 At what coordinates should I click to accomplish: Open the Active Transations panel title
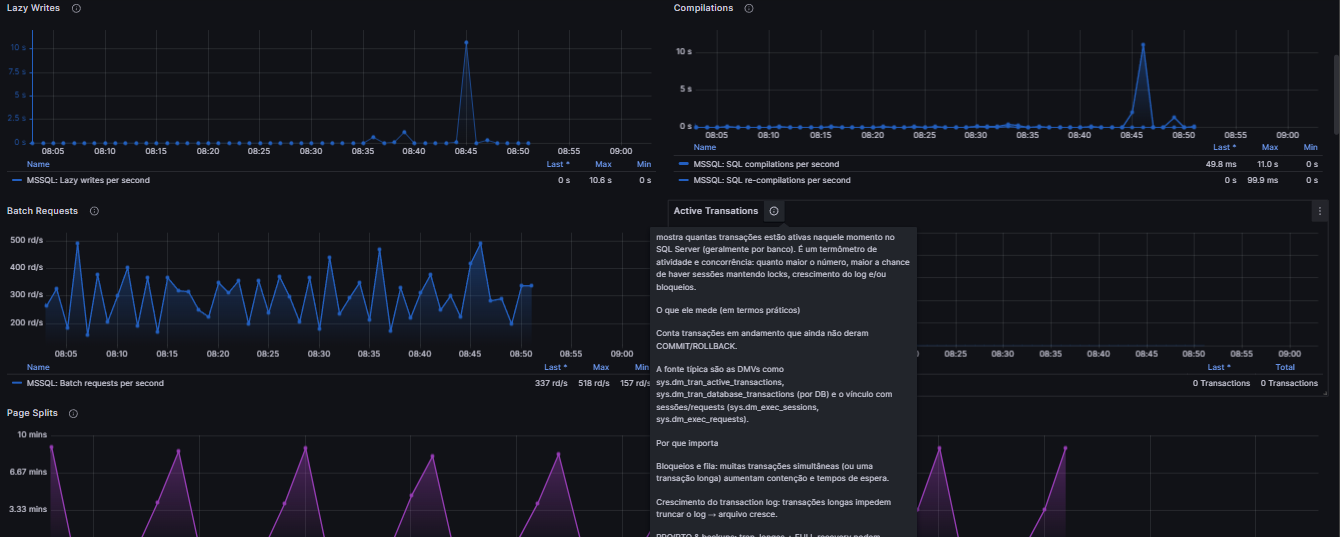716,211
